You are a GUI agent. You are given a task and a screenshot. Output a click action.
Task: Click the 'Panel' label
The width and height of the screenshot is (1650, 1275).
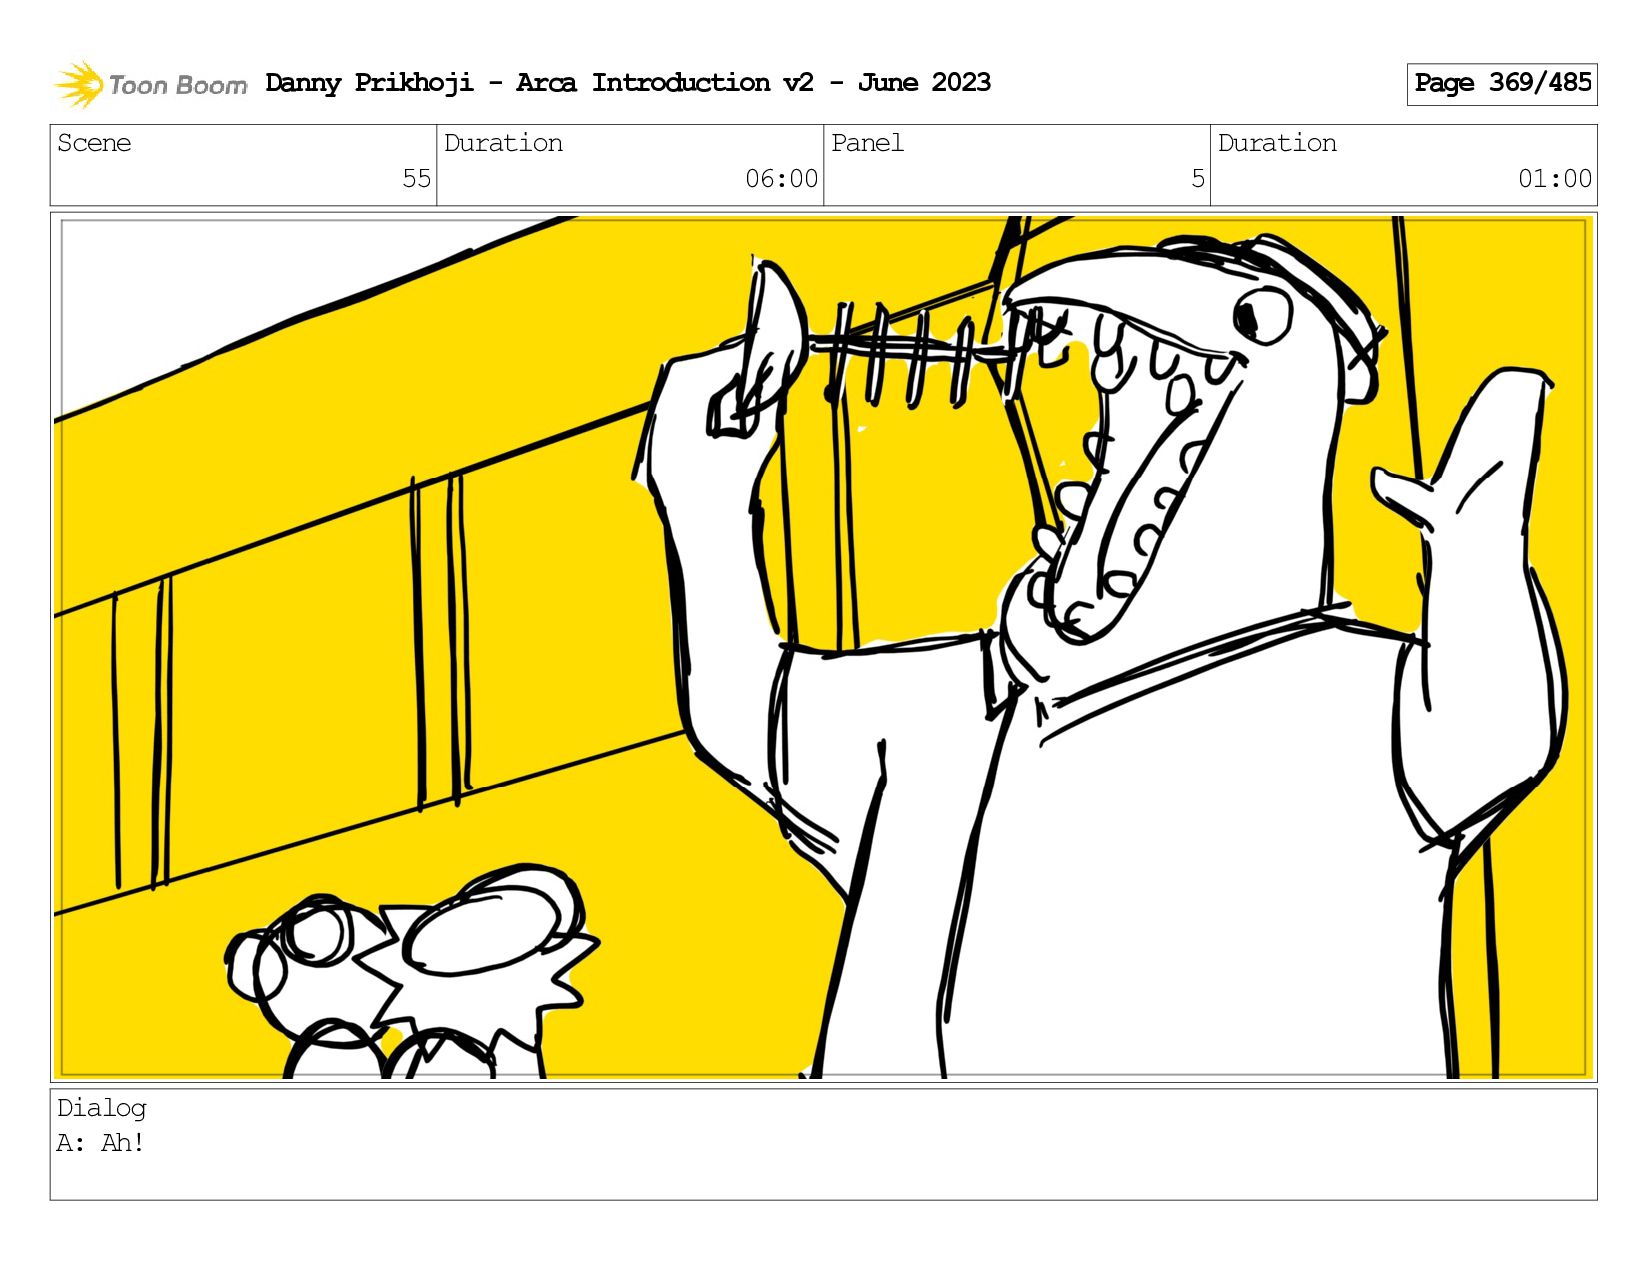click(x=867, y=143)
